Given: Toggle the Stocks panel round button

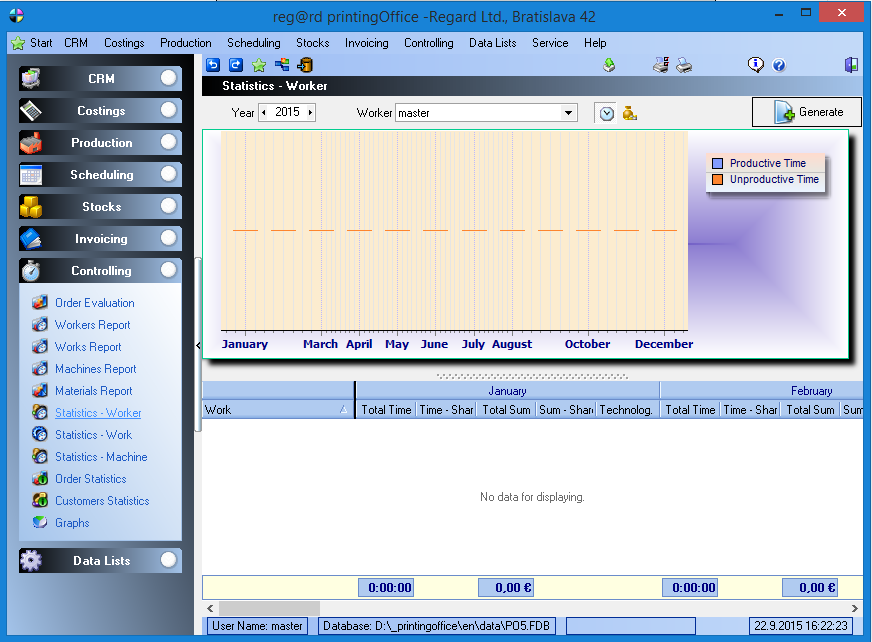Looking at the screenshot, I should (x=169, y=206).
